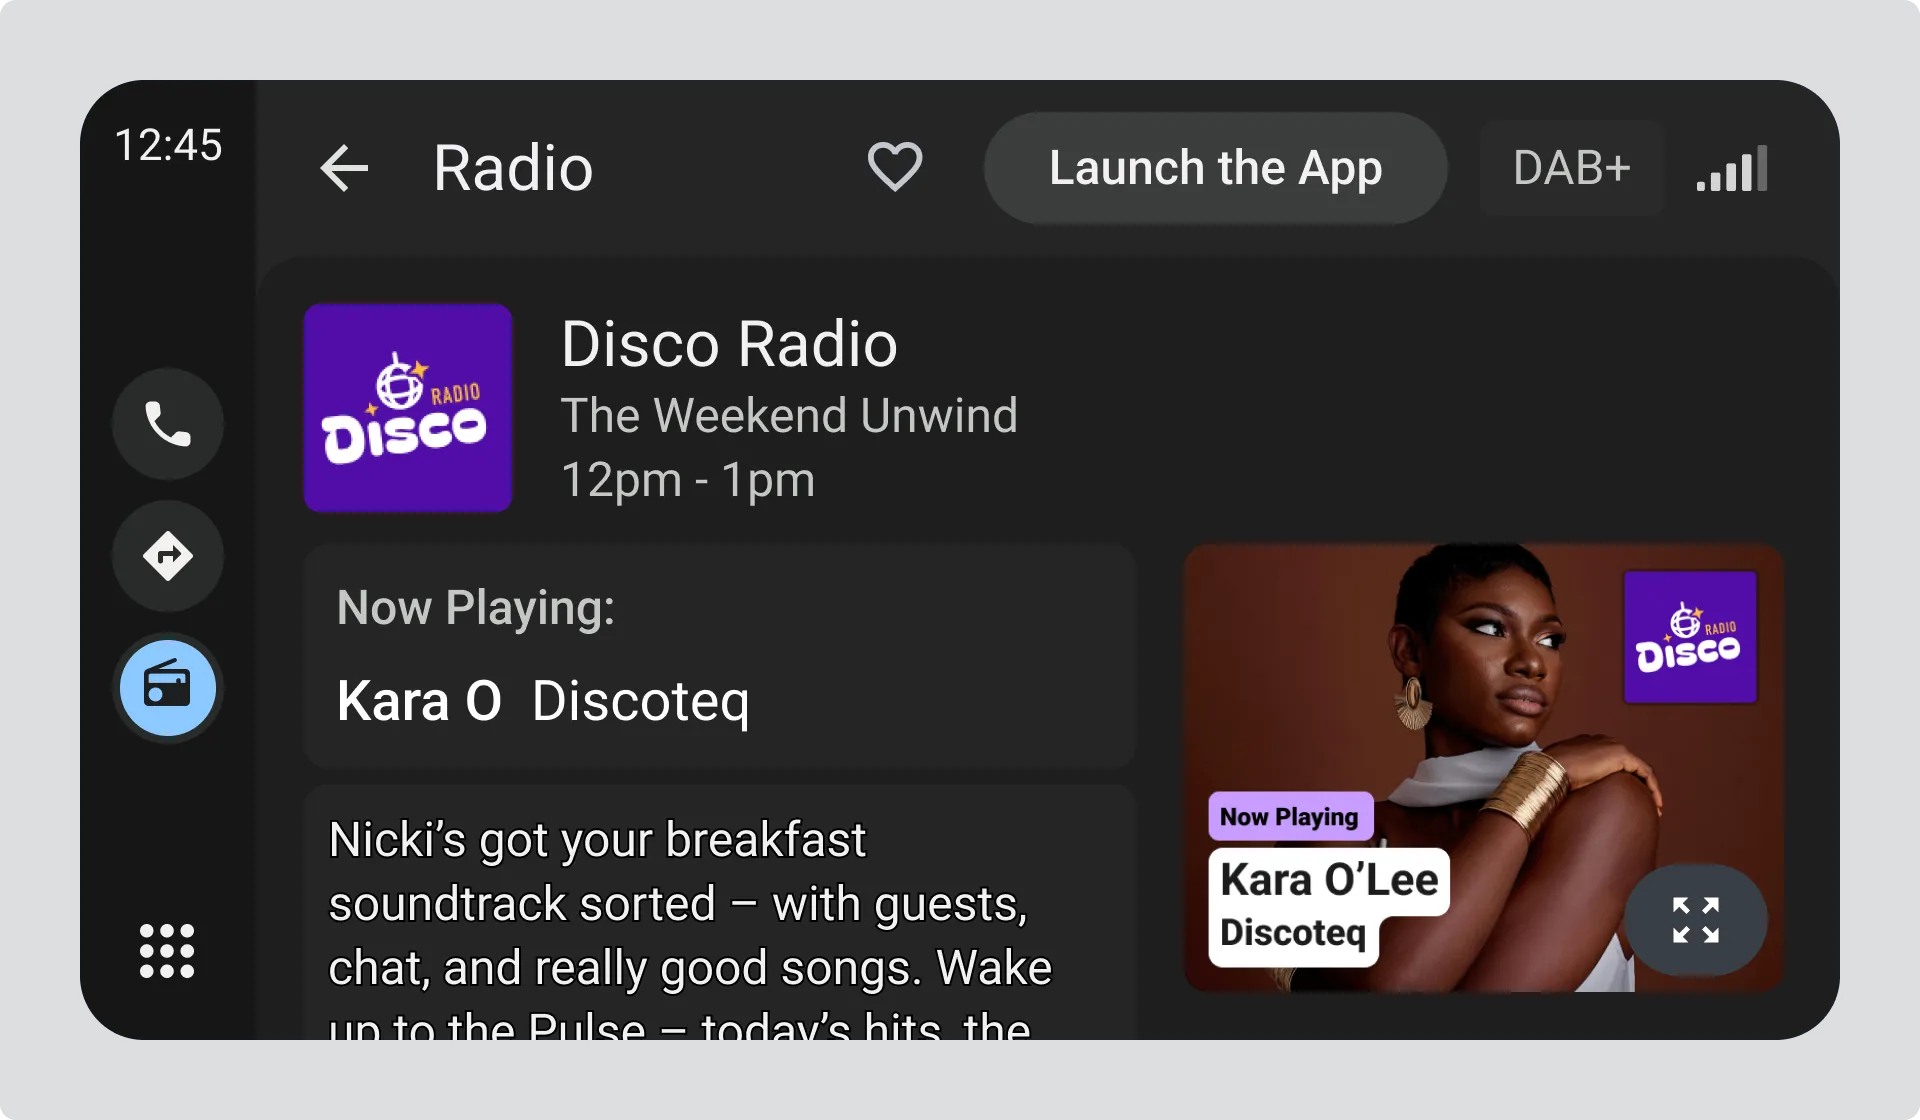
Task: Go back using the arrow icon
Action: 345,168
